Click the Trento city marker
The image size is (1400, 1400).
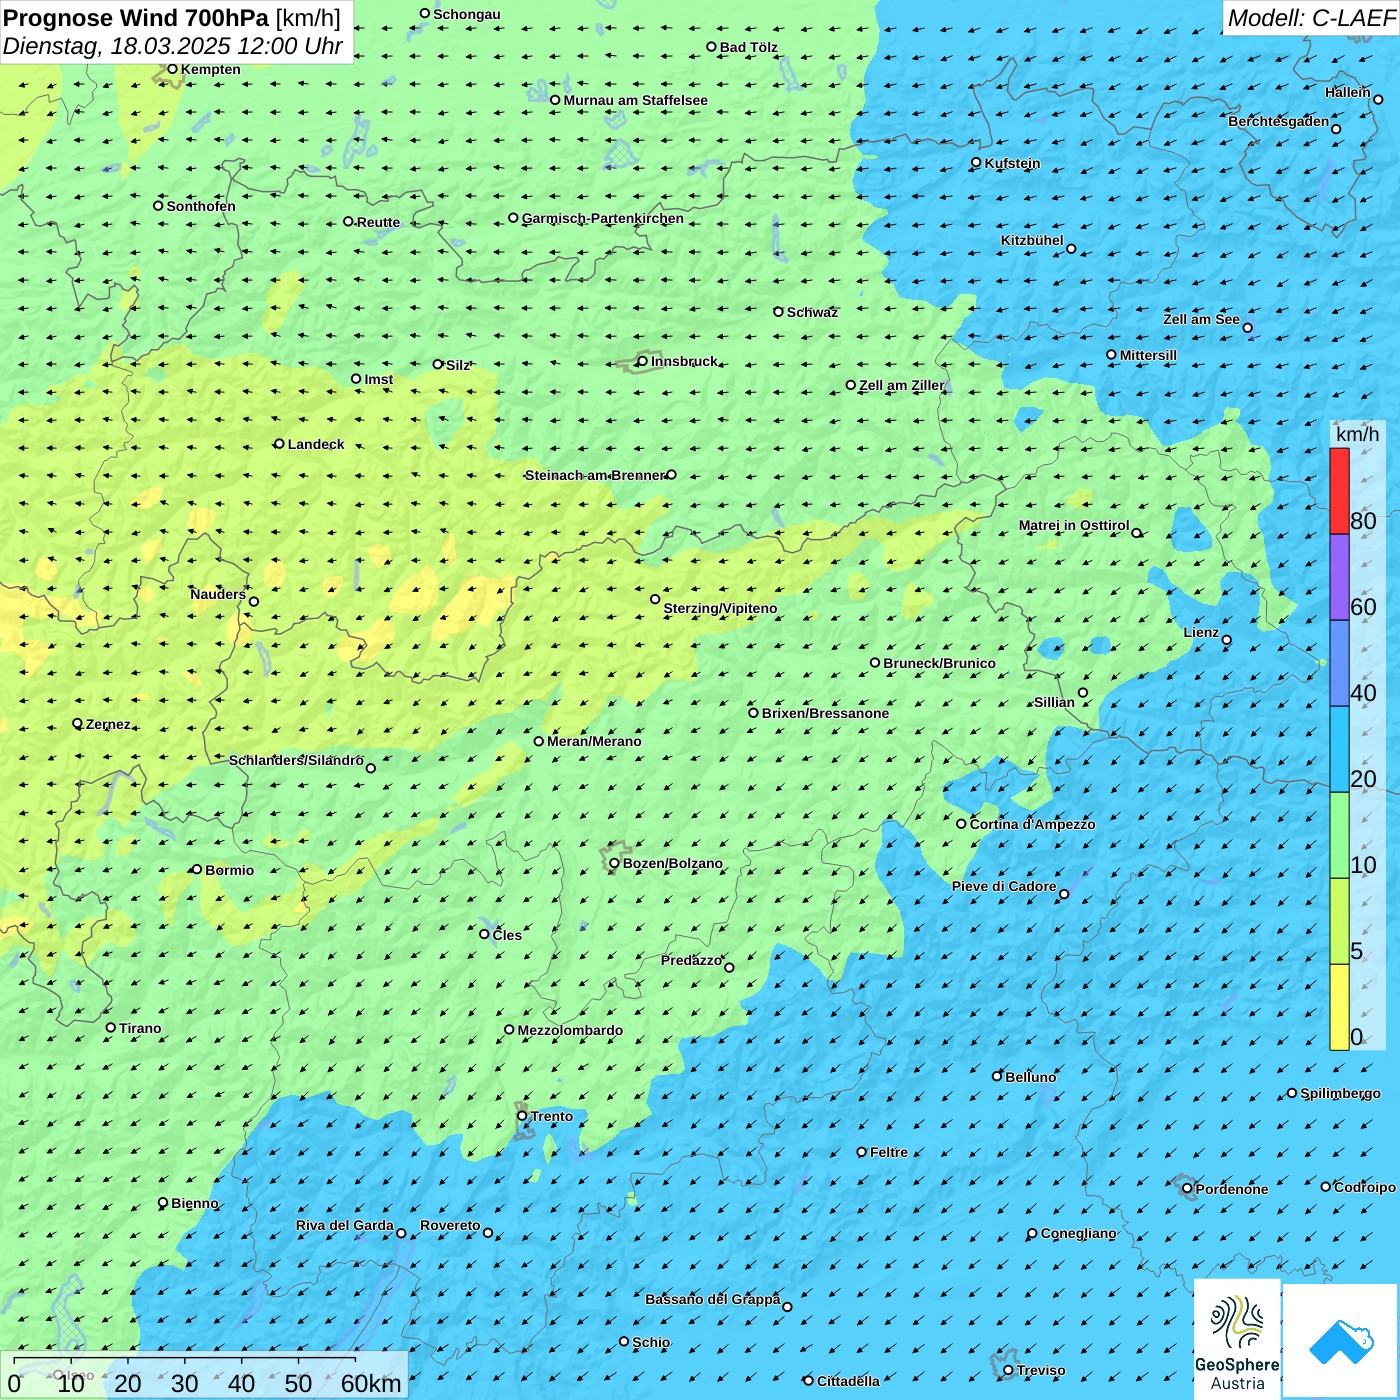(522, 1116)
